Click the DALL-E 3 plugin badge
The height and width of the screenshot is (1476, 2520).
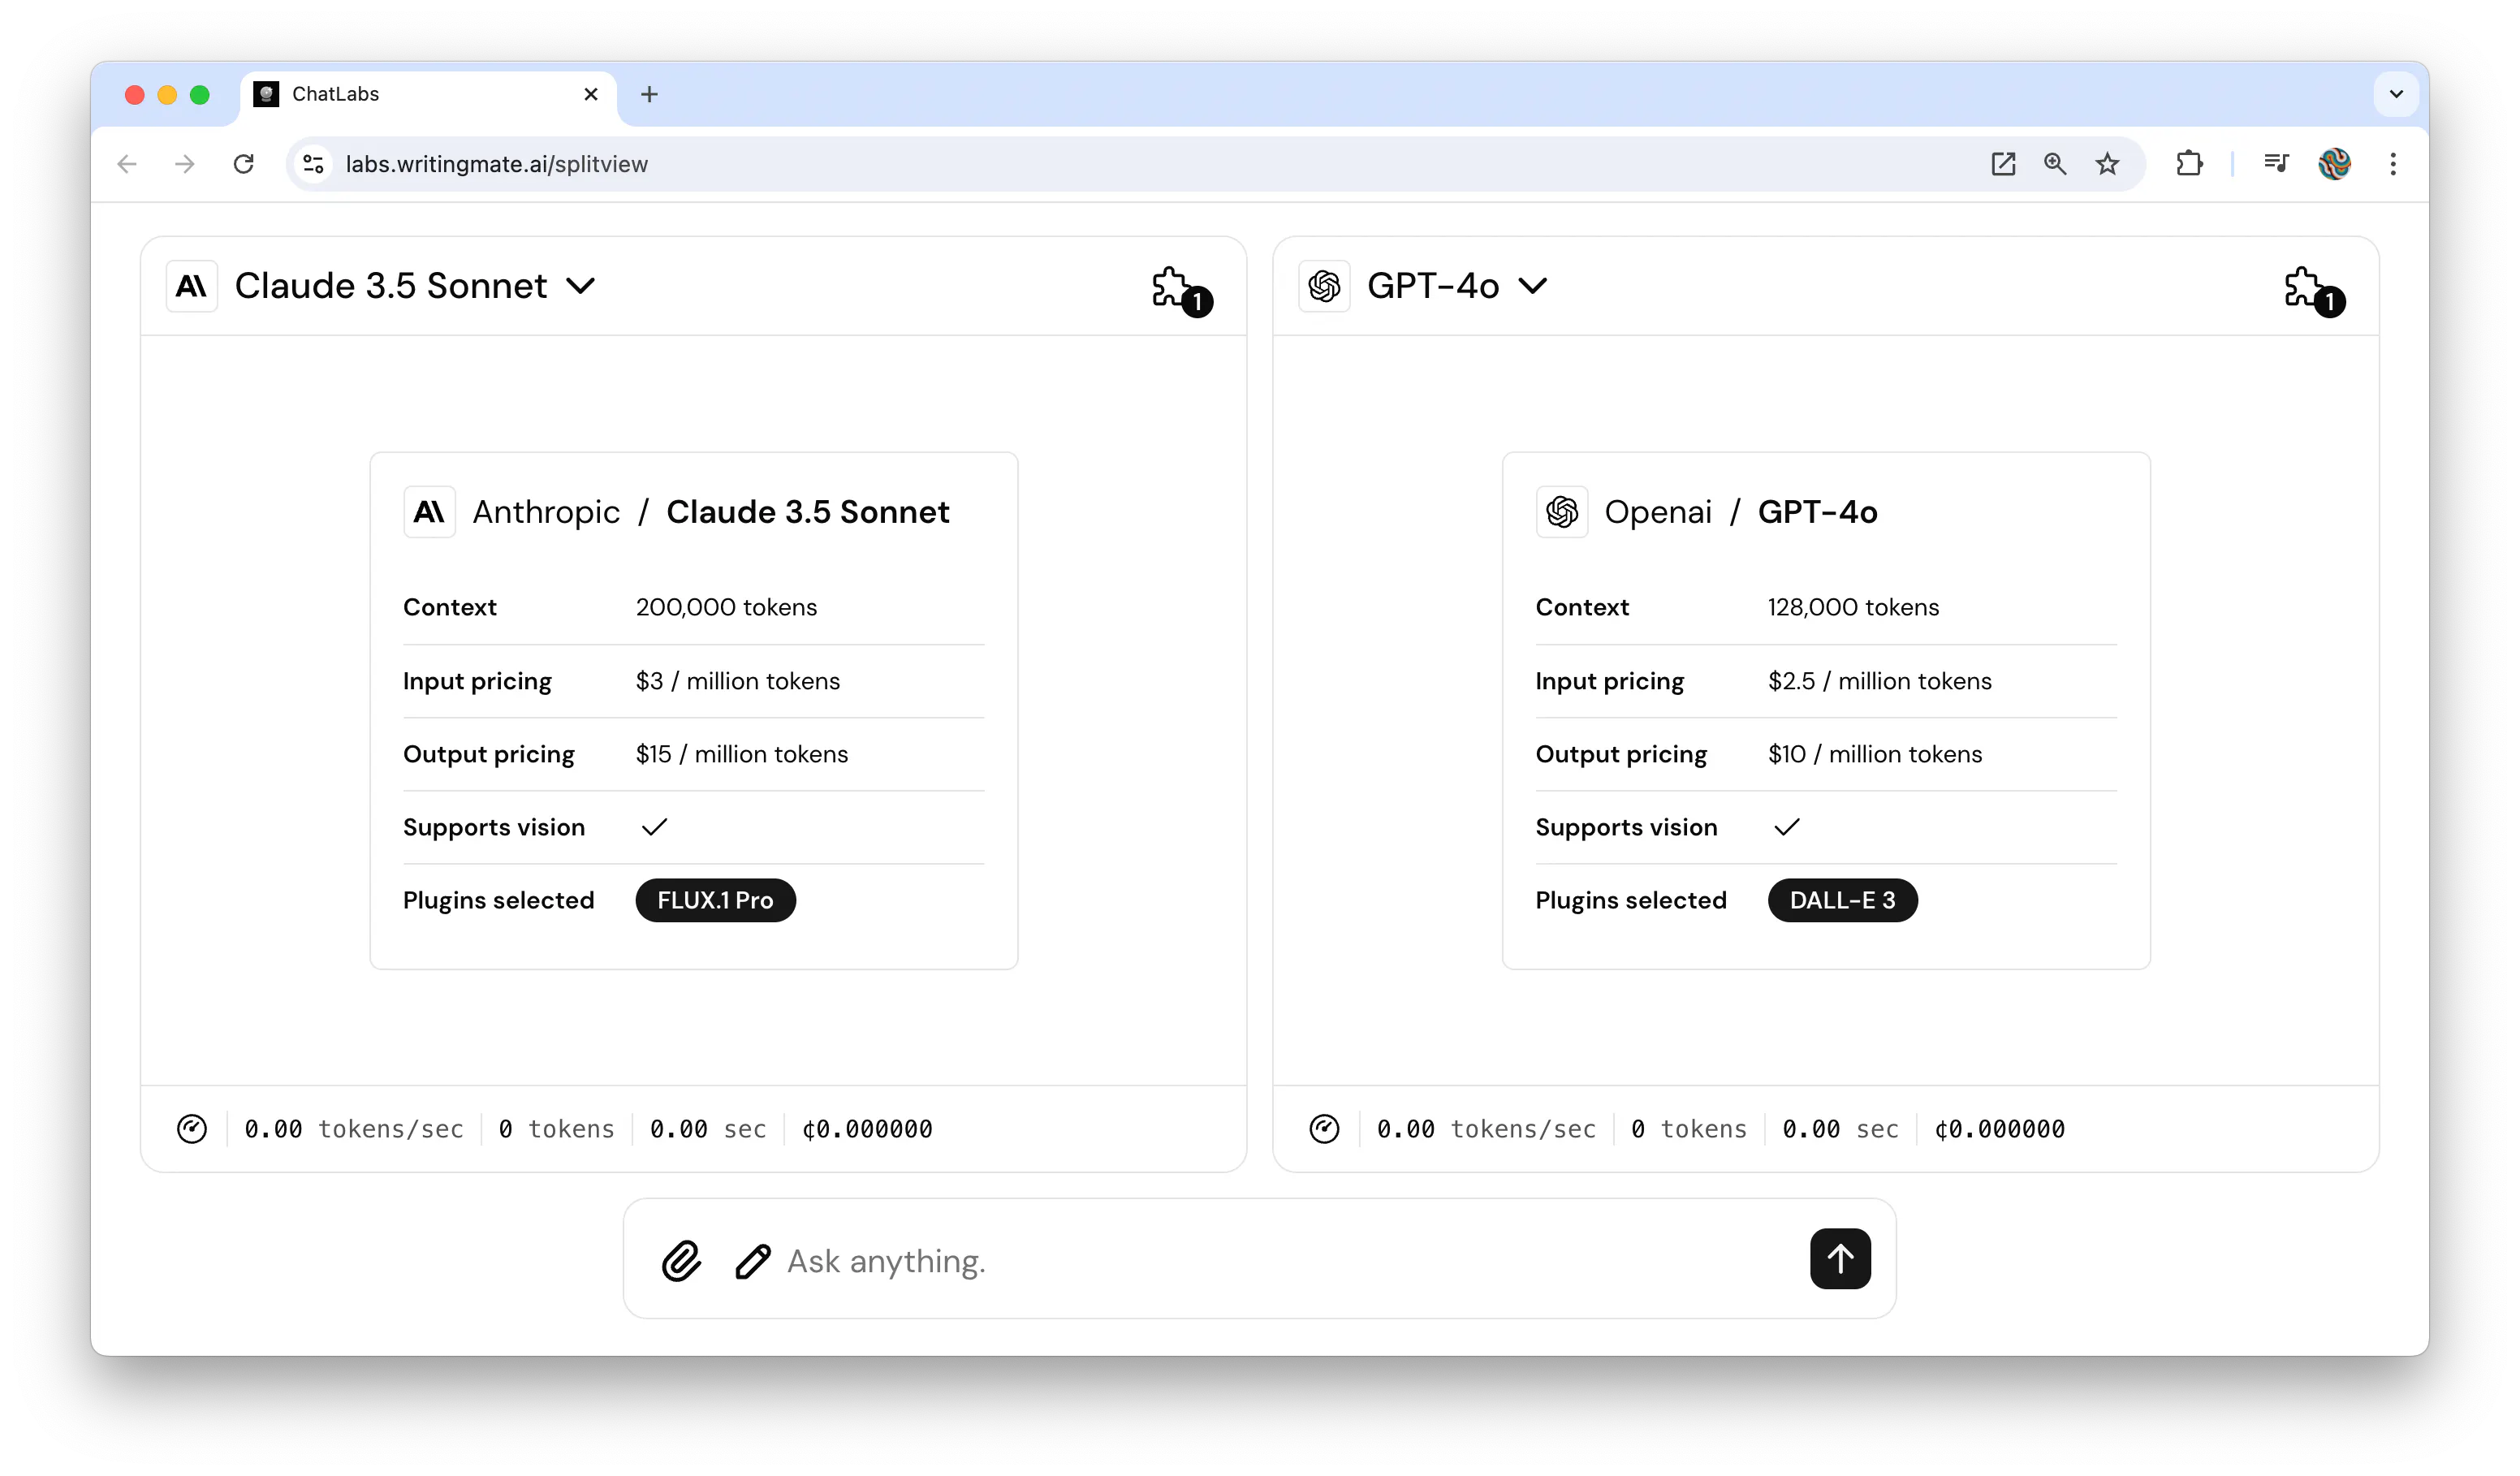(x=1842, y=900)
